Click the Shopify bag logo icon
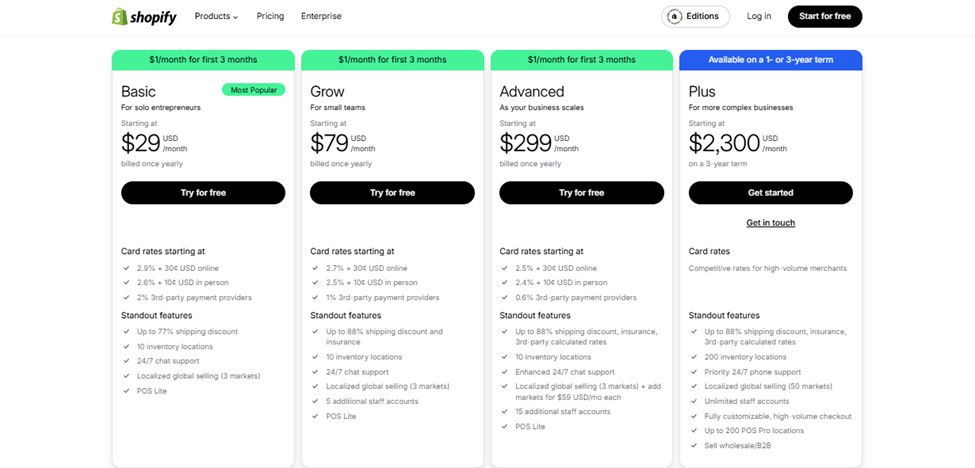Screen dimensions: 975x468 (x=120, y=17)
